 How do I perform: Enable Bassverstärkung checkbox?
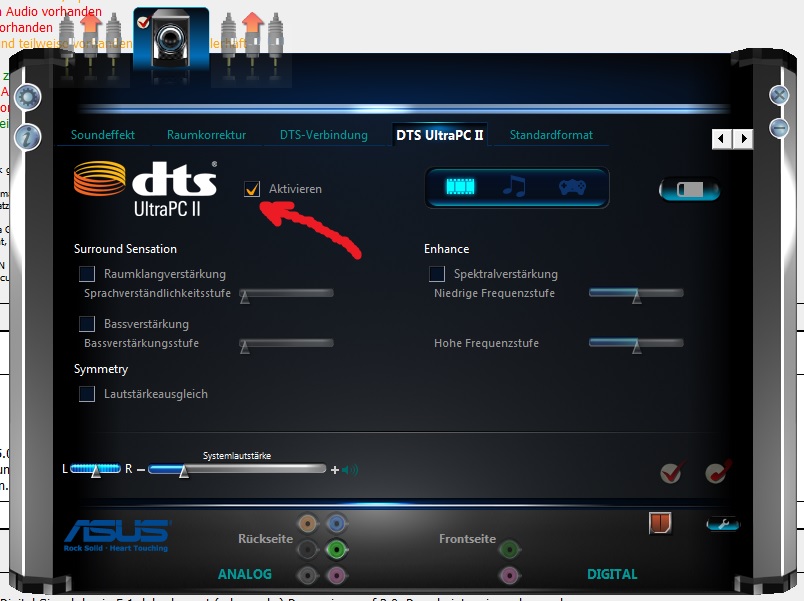(x=87, y=324)
